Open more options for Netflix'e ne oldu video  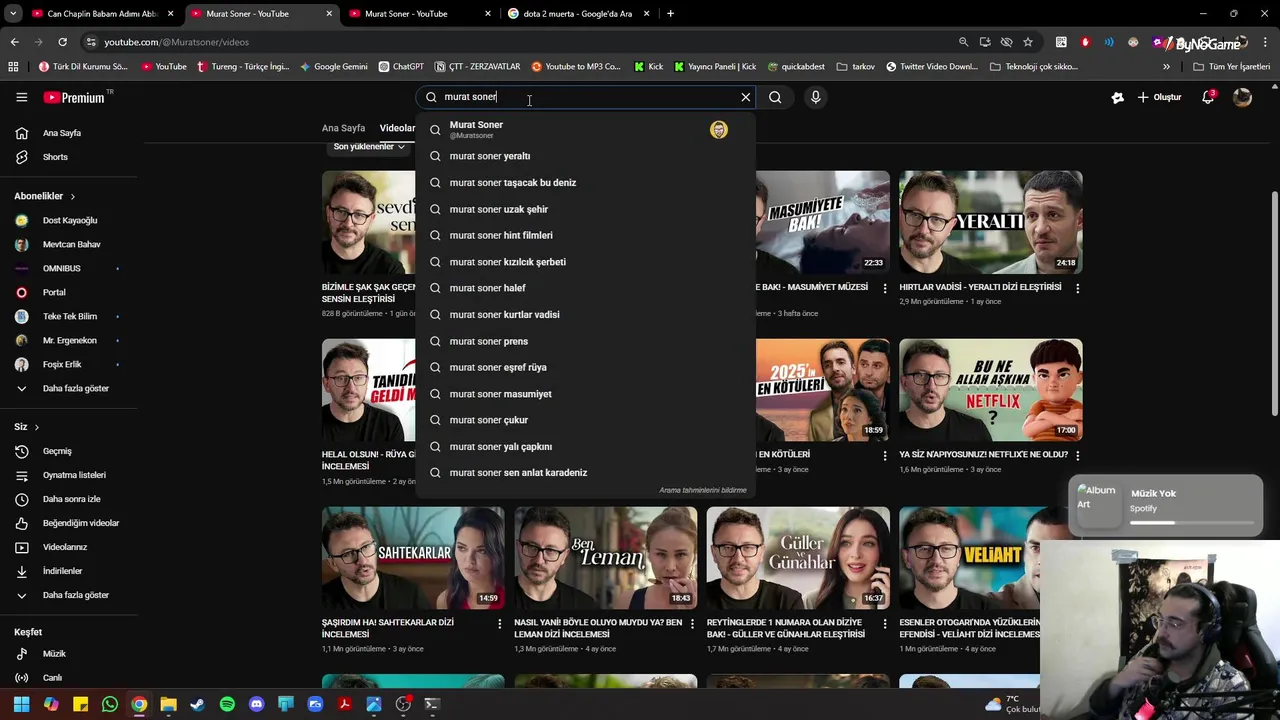(1077, 455)
